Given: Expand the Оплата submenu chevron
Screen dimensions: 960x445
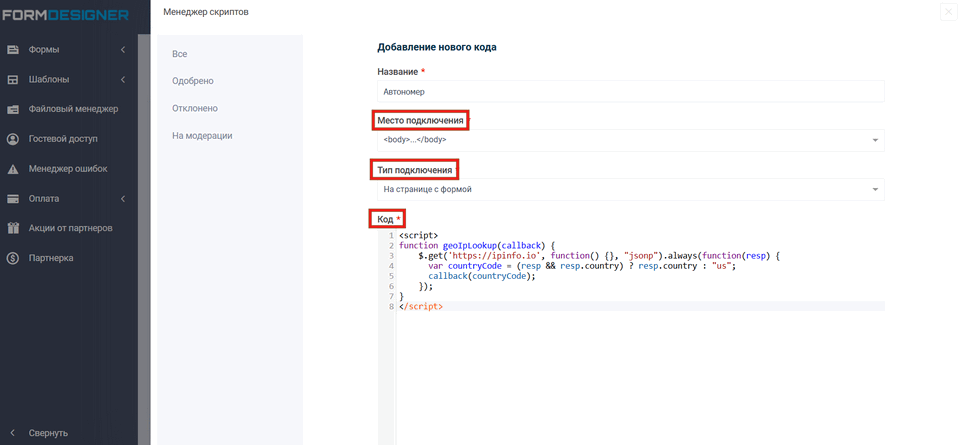Looking at the screenshot, I should pos(123,199).
